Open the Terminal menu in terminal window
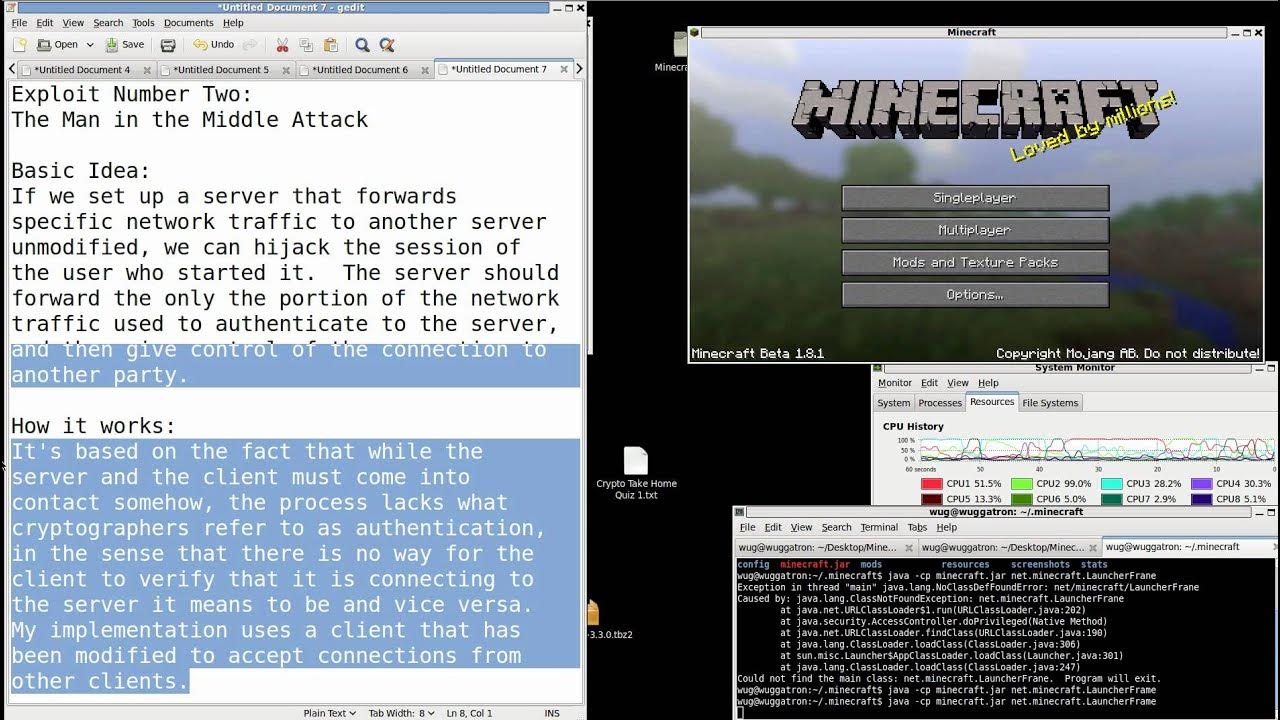 coord(879,527)
